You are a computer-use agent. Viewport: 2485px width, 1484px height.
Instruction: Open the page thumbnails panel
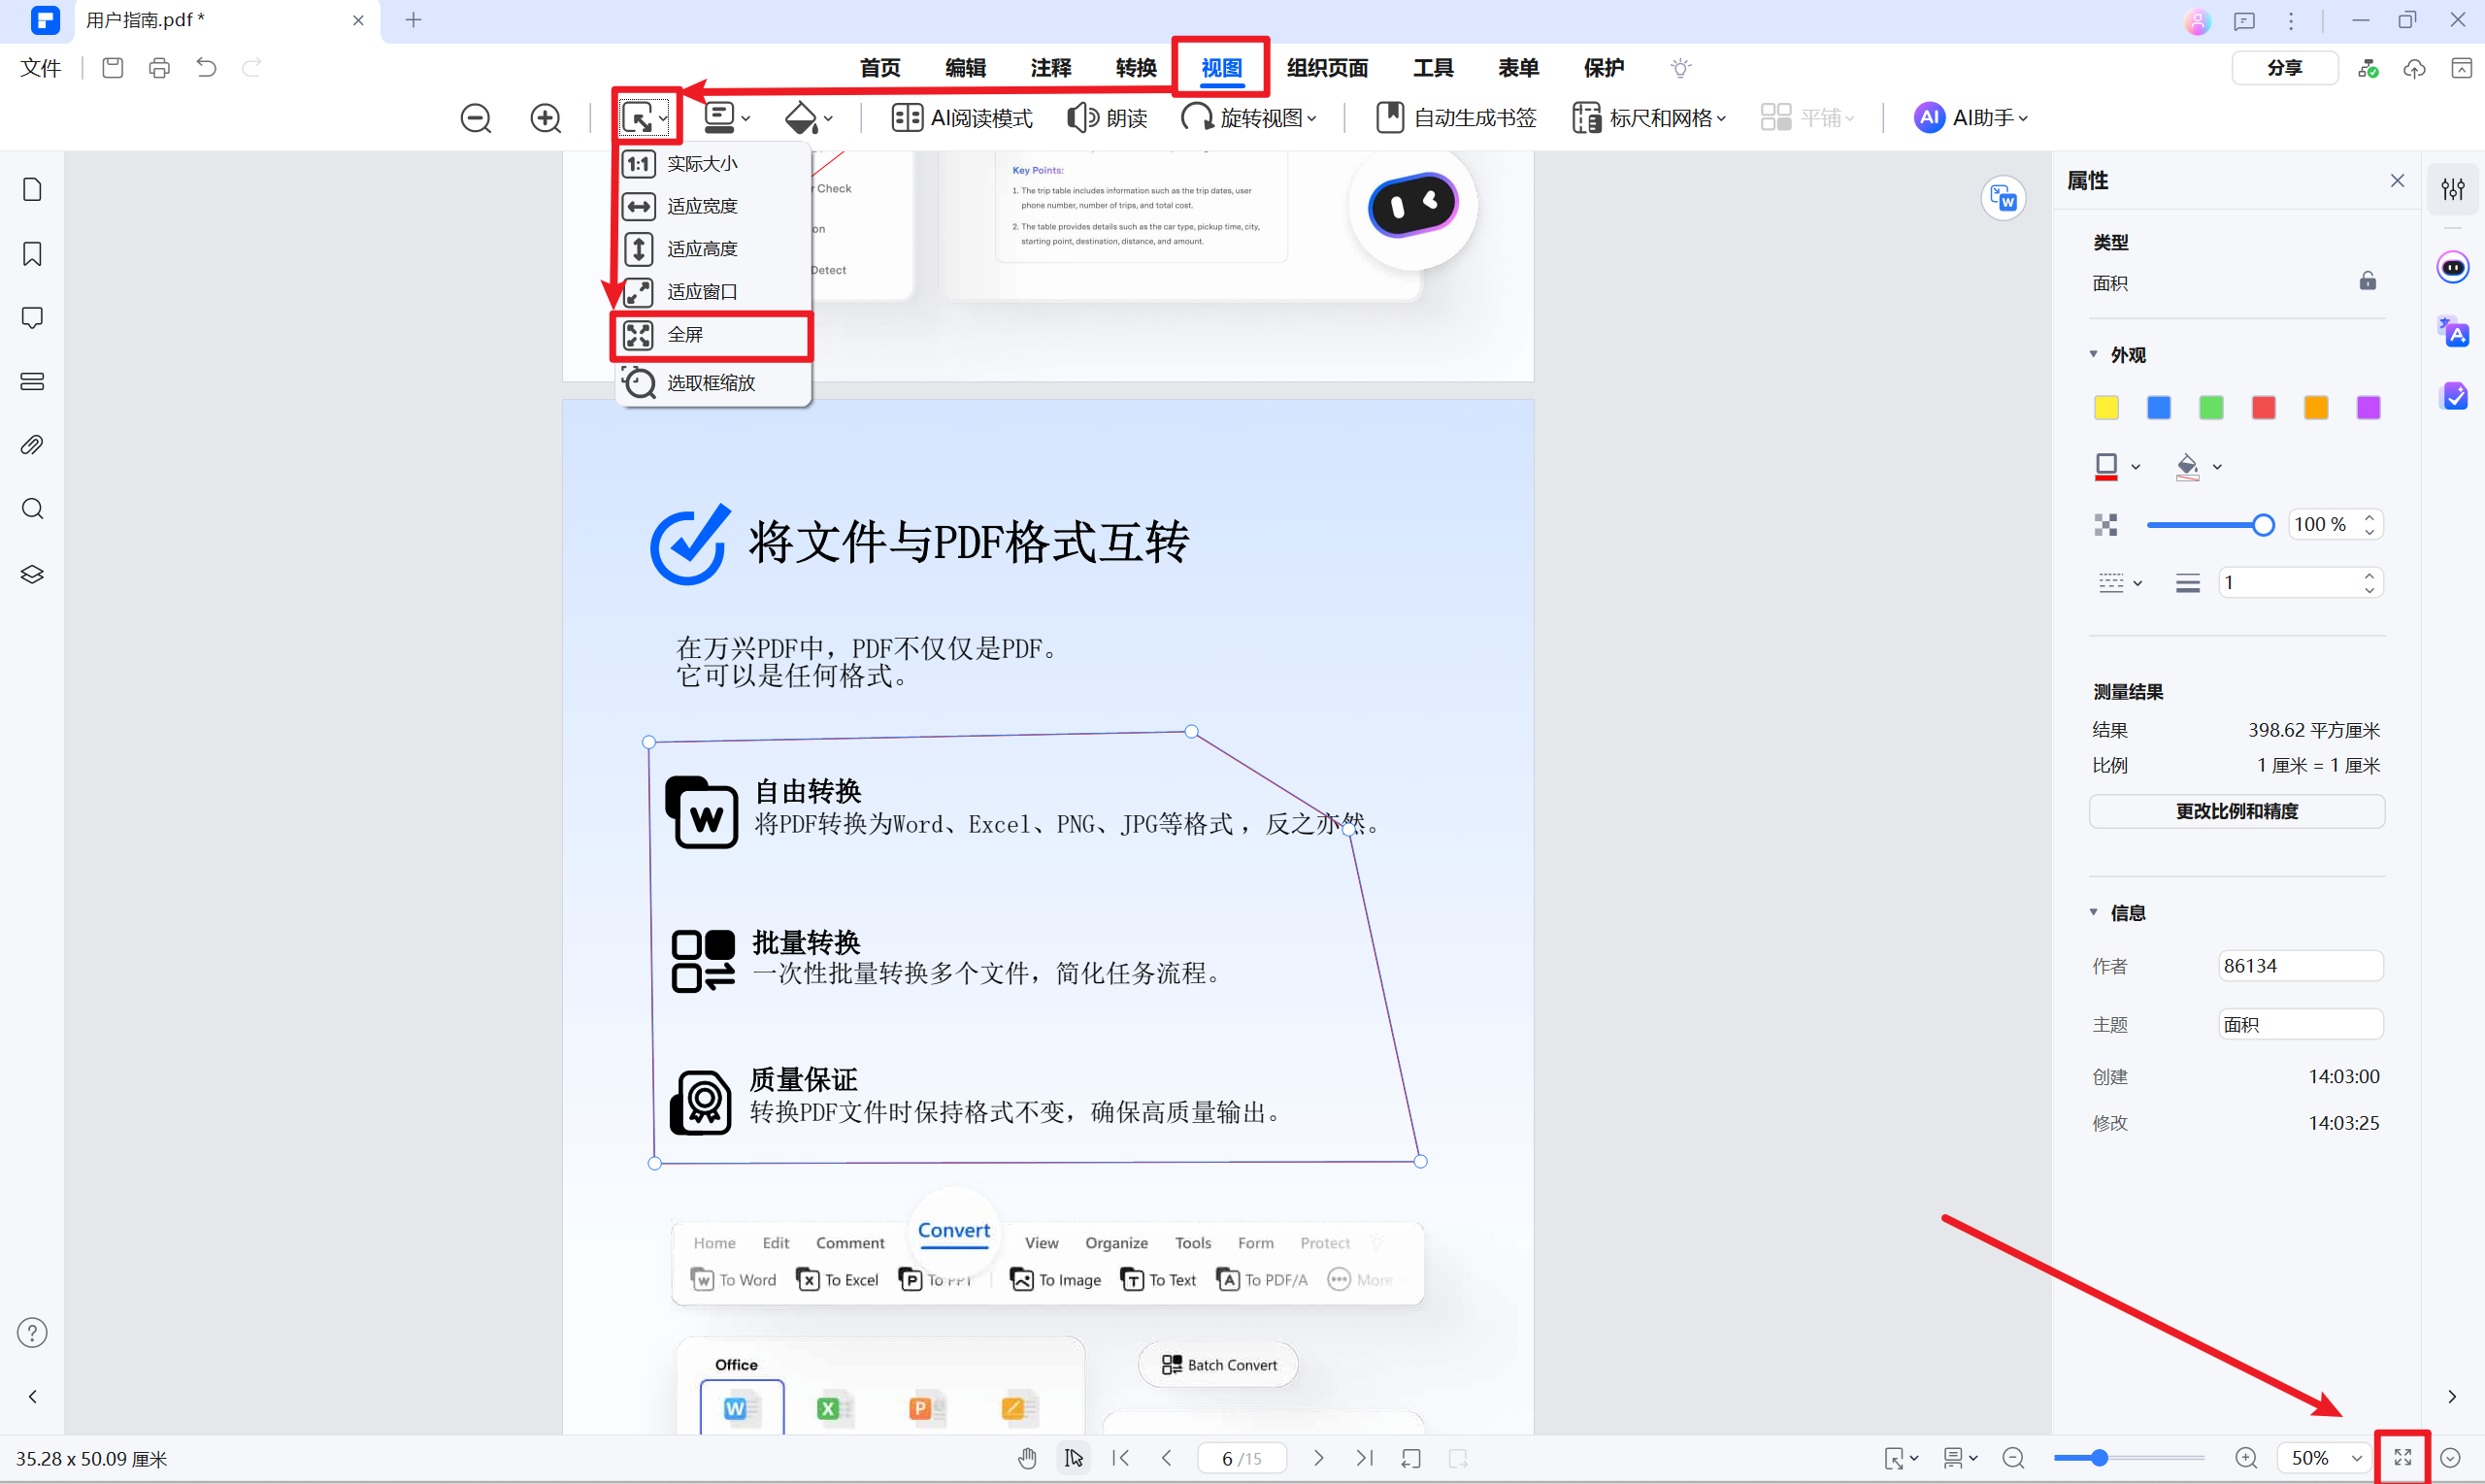click(31, 188)
